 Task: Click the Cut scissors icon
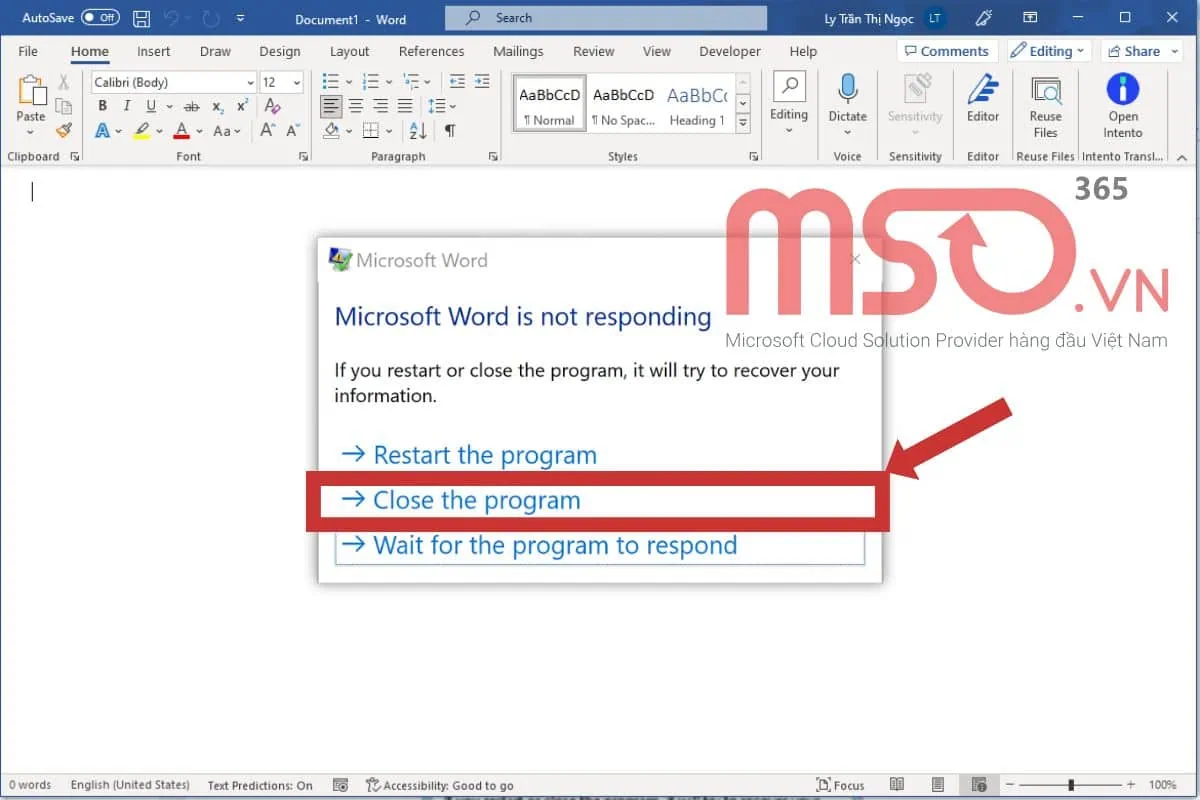[x=64, y=83]
